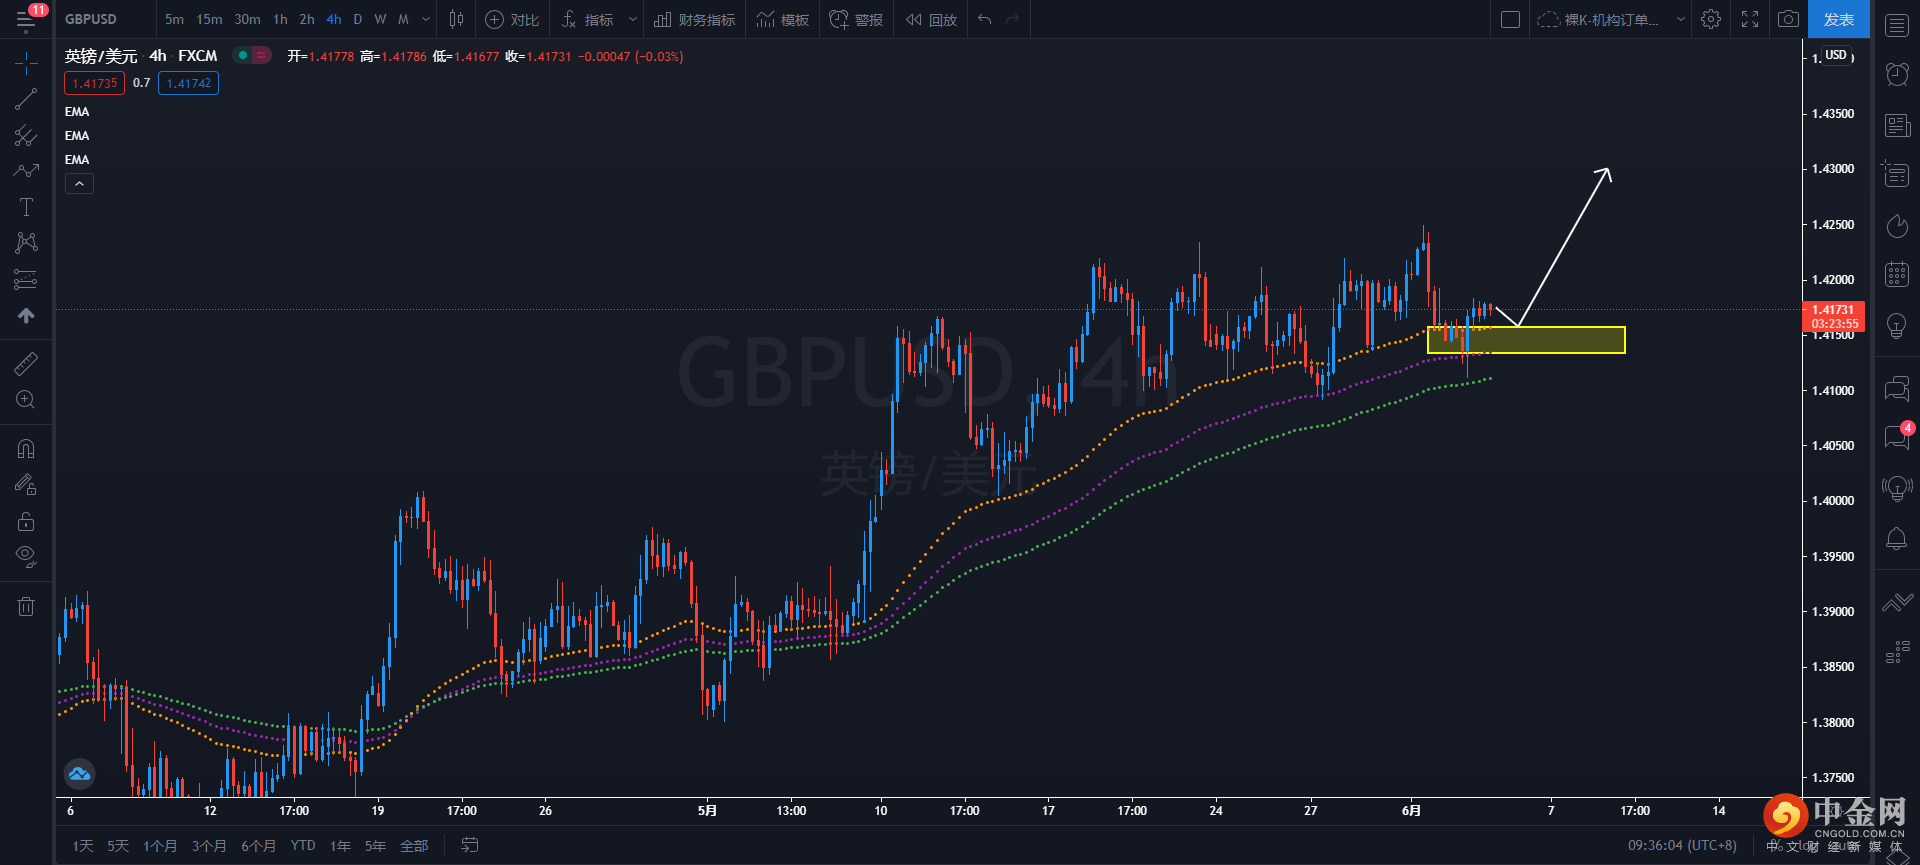Toggle stay in drawing mode

pyautogui.click(x=26, y=485)
